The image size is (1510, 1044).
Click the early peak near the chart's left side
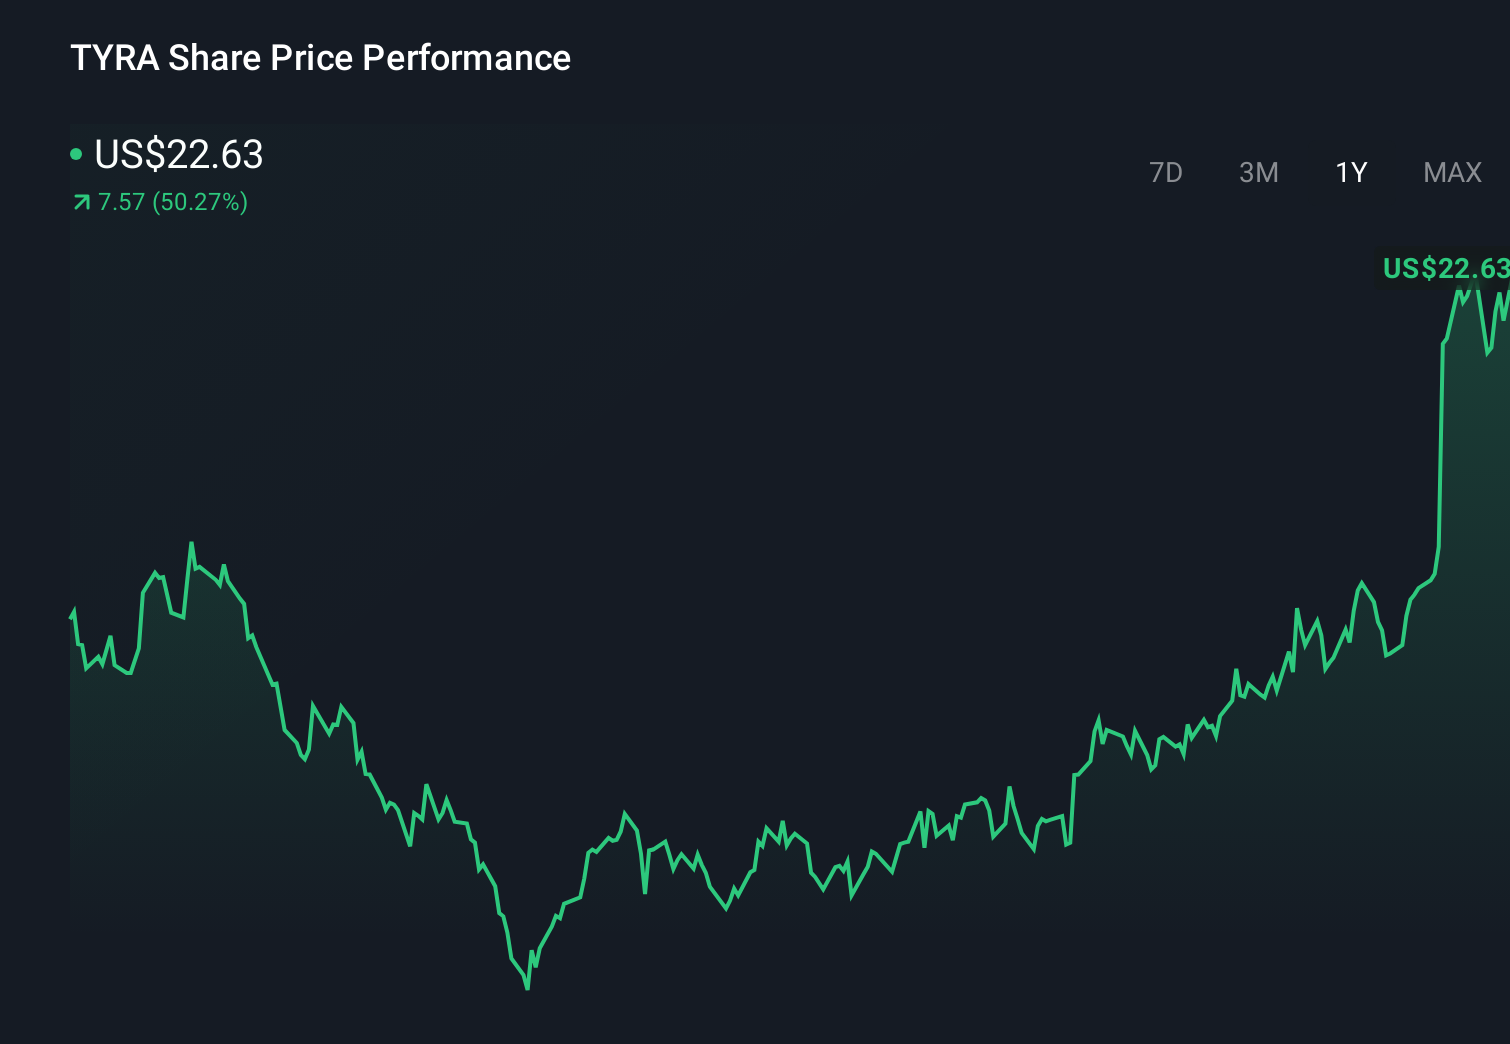192,543
